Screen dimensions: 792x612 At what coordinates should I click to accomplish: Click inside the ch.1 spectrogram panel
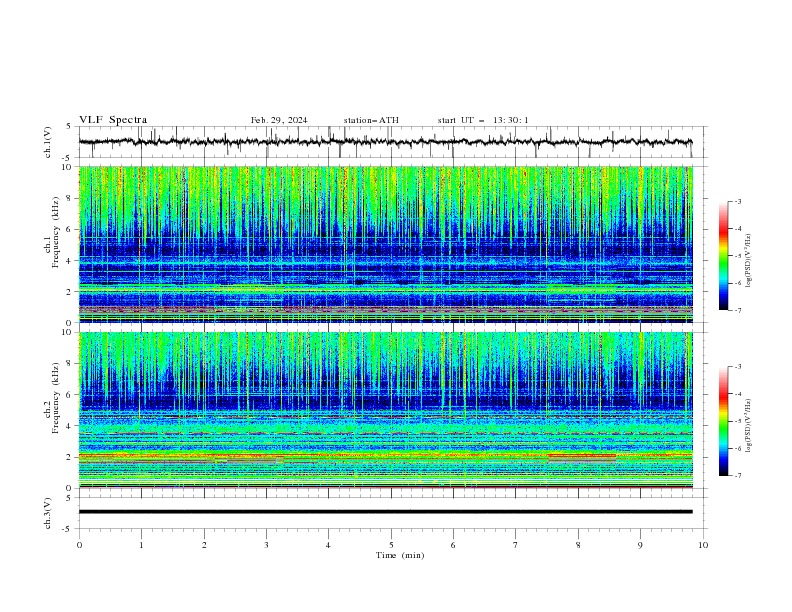(385, 244)
